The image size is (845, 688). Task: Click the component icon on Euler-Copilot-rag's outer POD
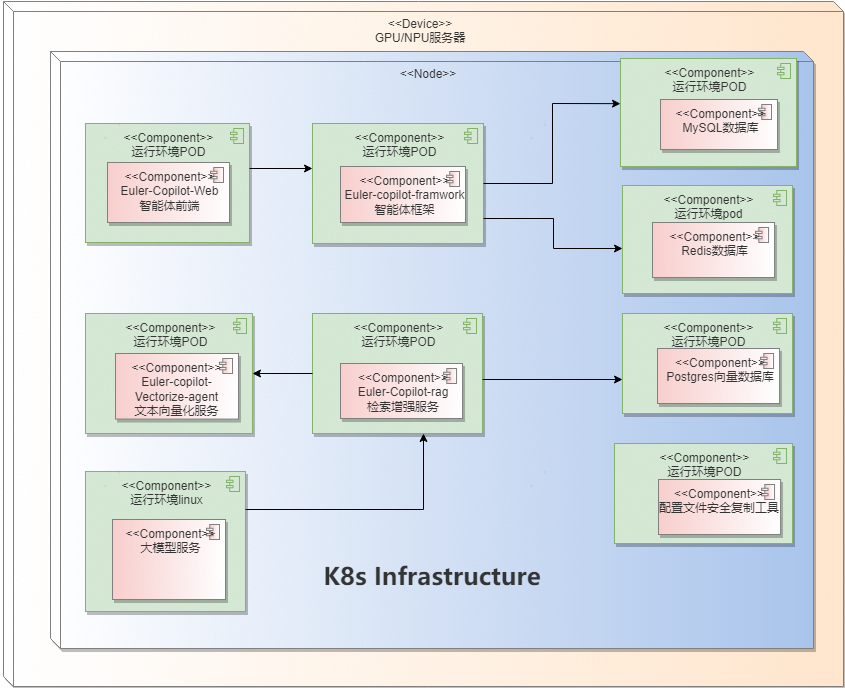click(471, 326)
